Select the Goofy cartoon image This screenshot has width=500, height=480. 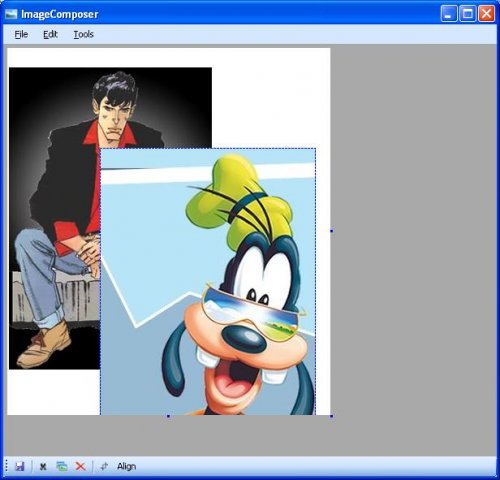208,282
